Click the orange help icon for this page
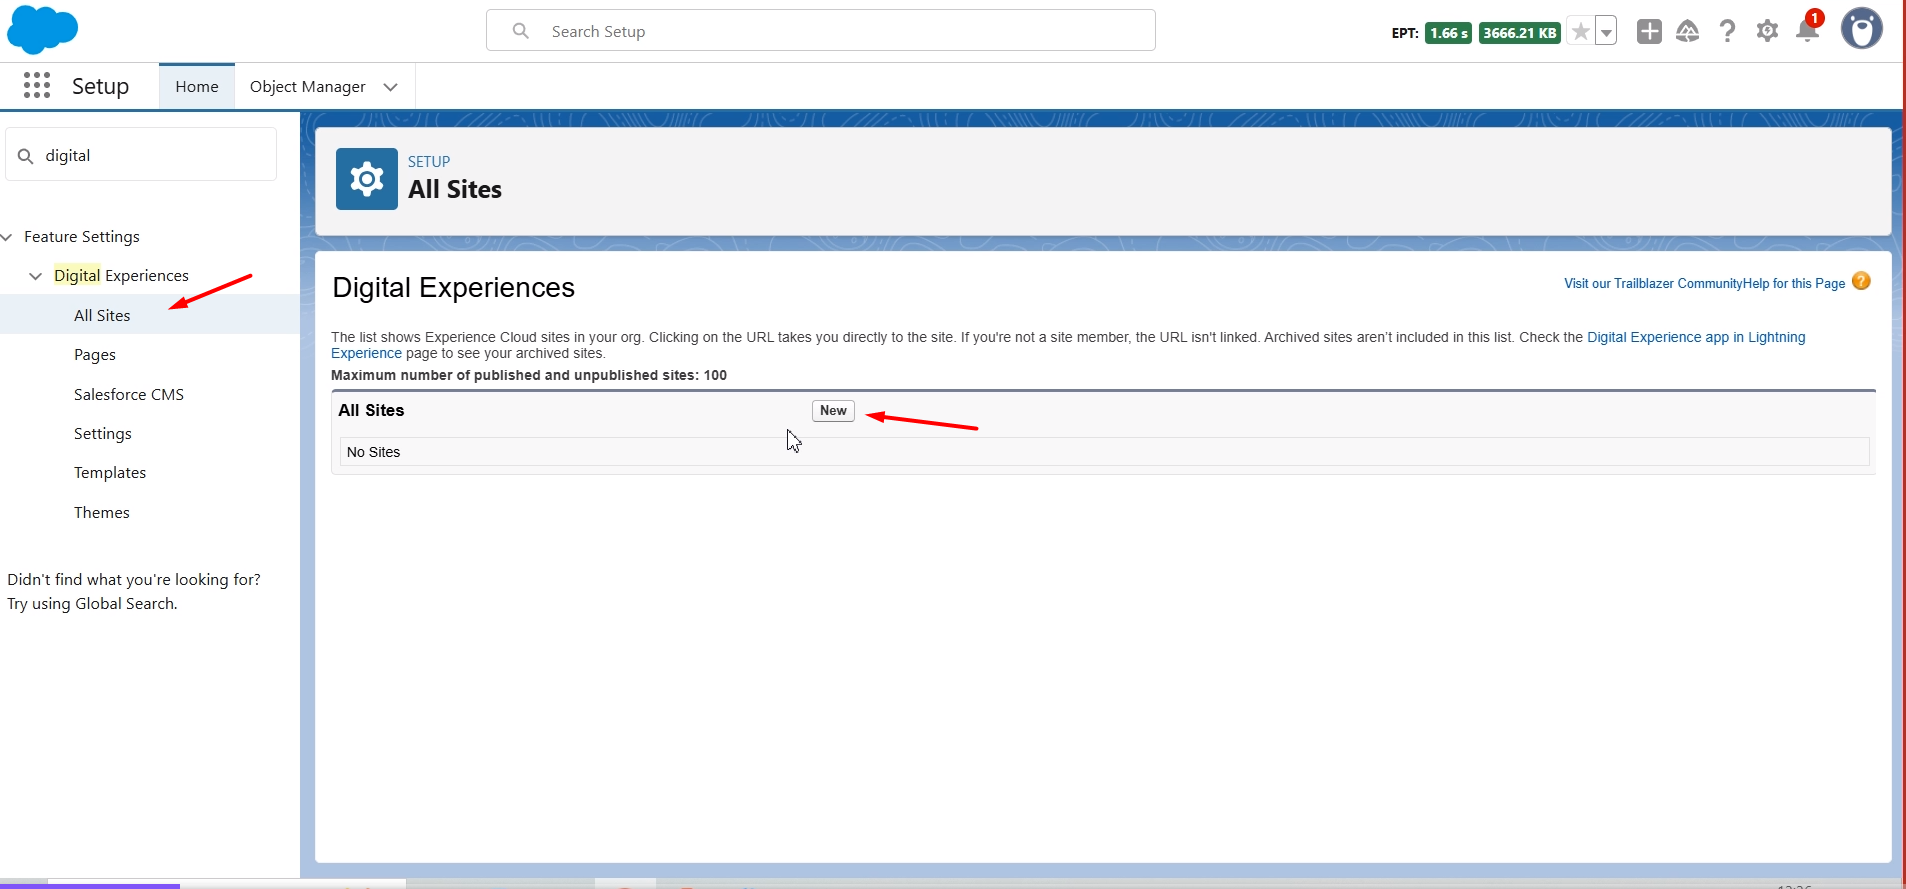 pos(1861,281)
